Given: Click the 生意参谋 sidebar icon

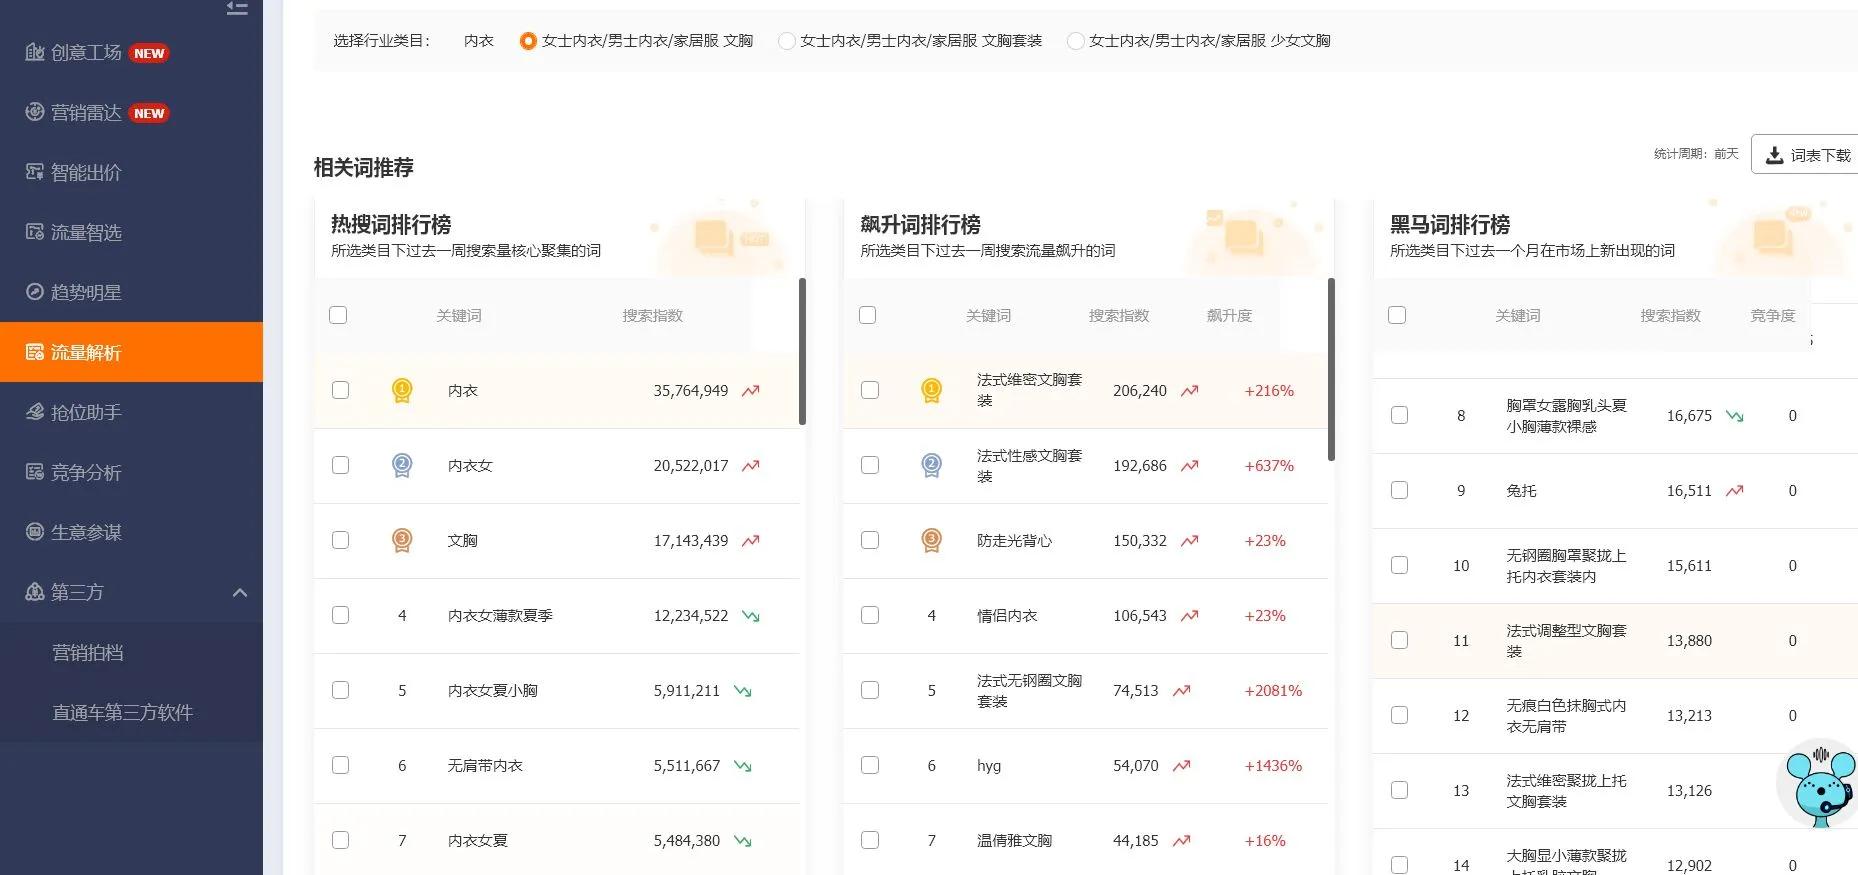Looking at the screenshot, I should coord(35,532).
